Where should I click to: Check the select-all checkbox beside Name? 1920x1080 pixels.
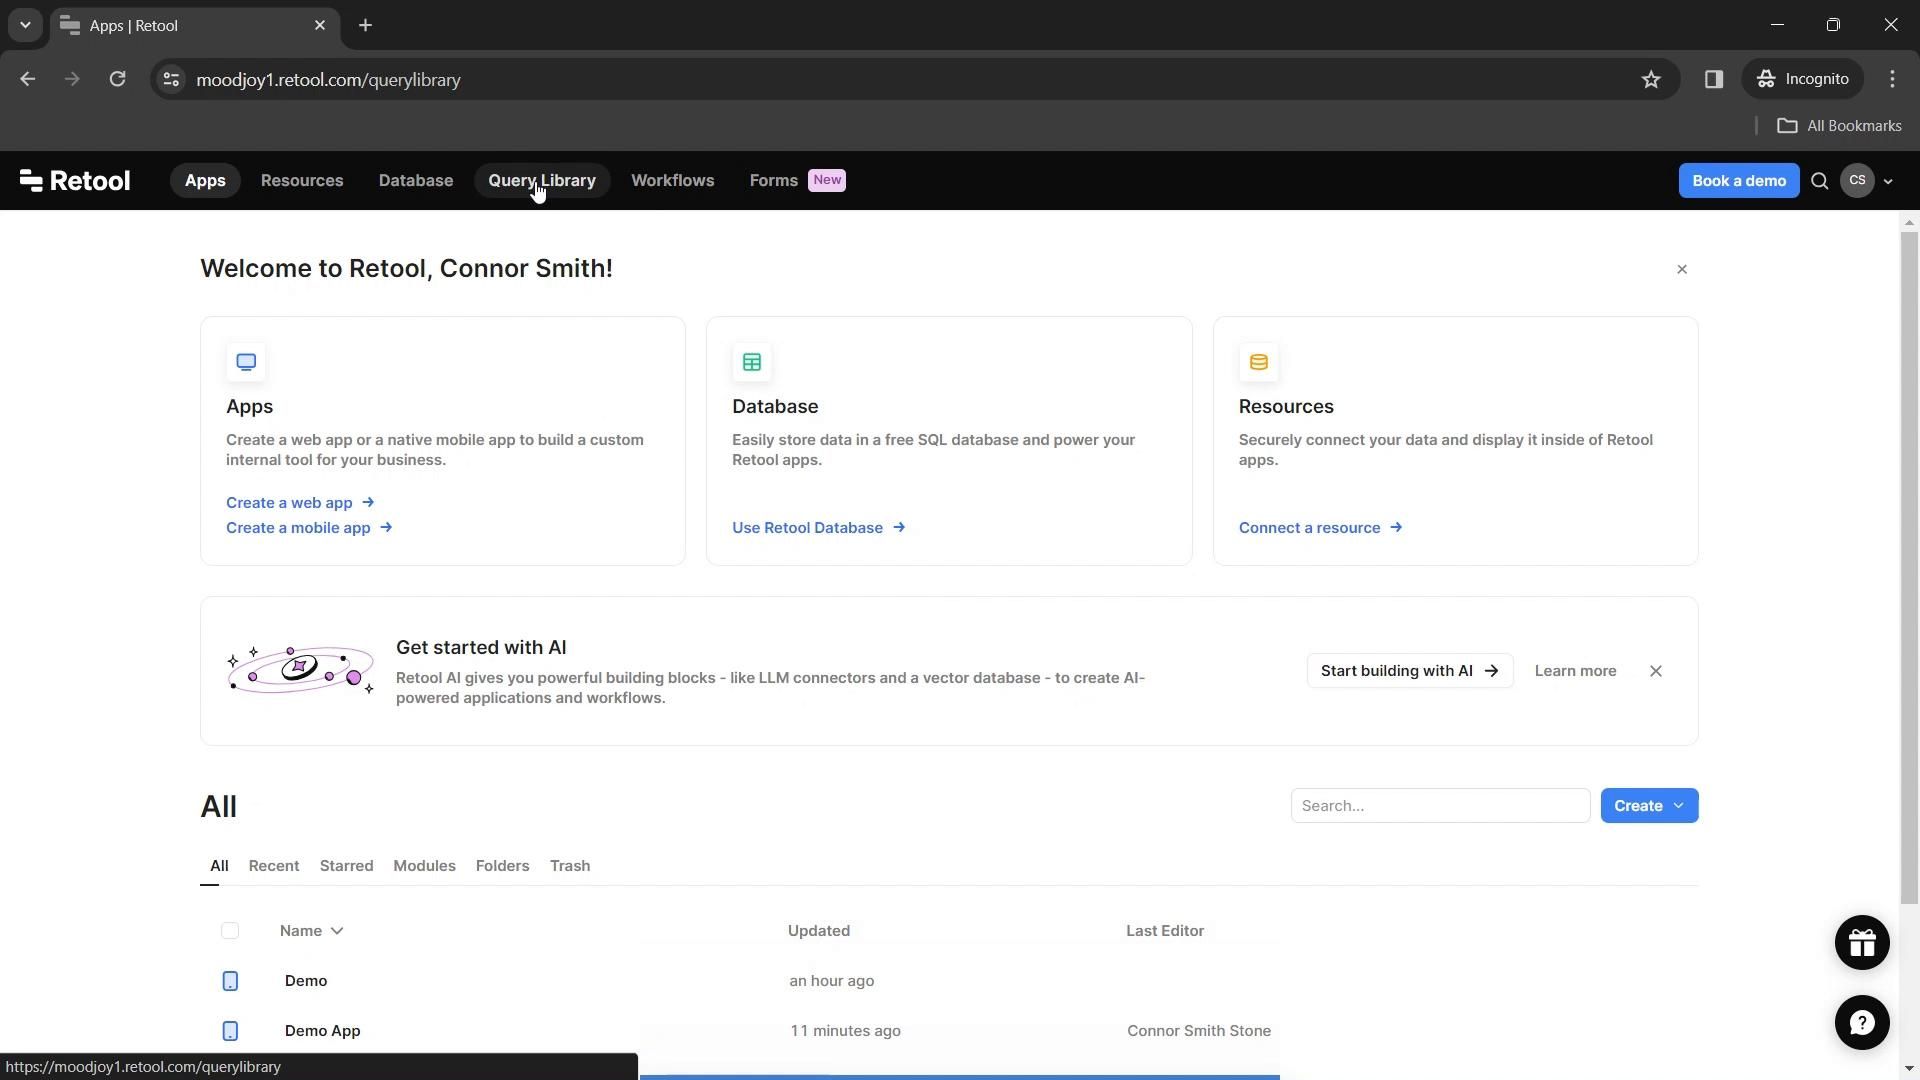tap(230, 931)
